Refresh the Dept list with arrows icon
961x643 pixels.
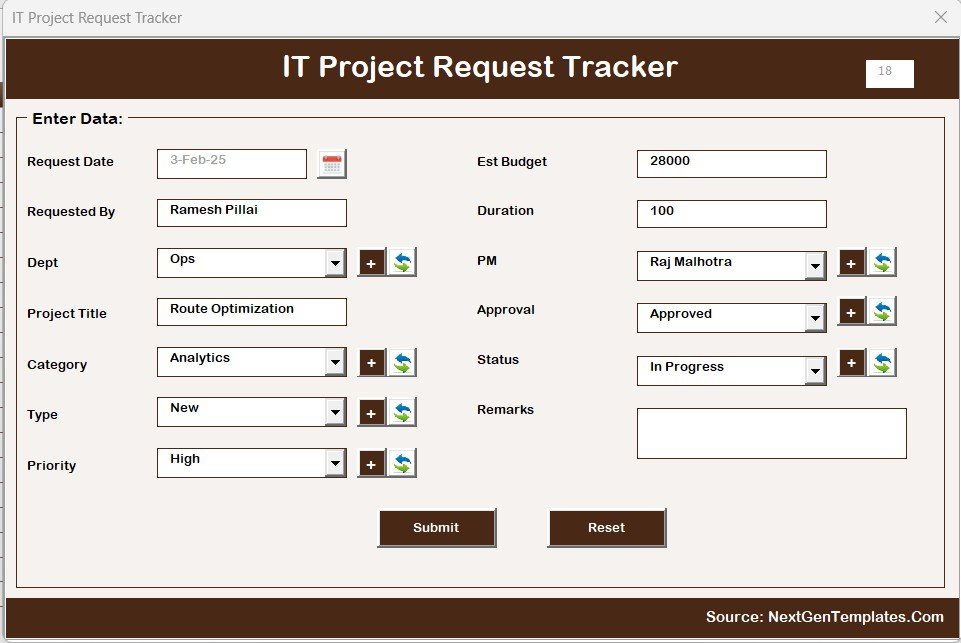[402, 263]
